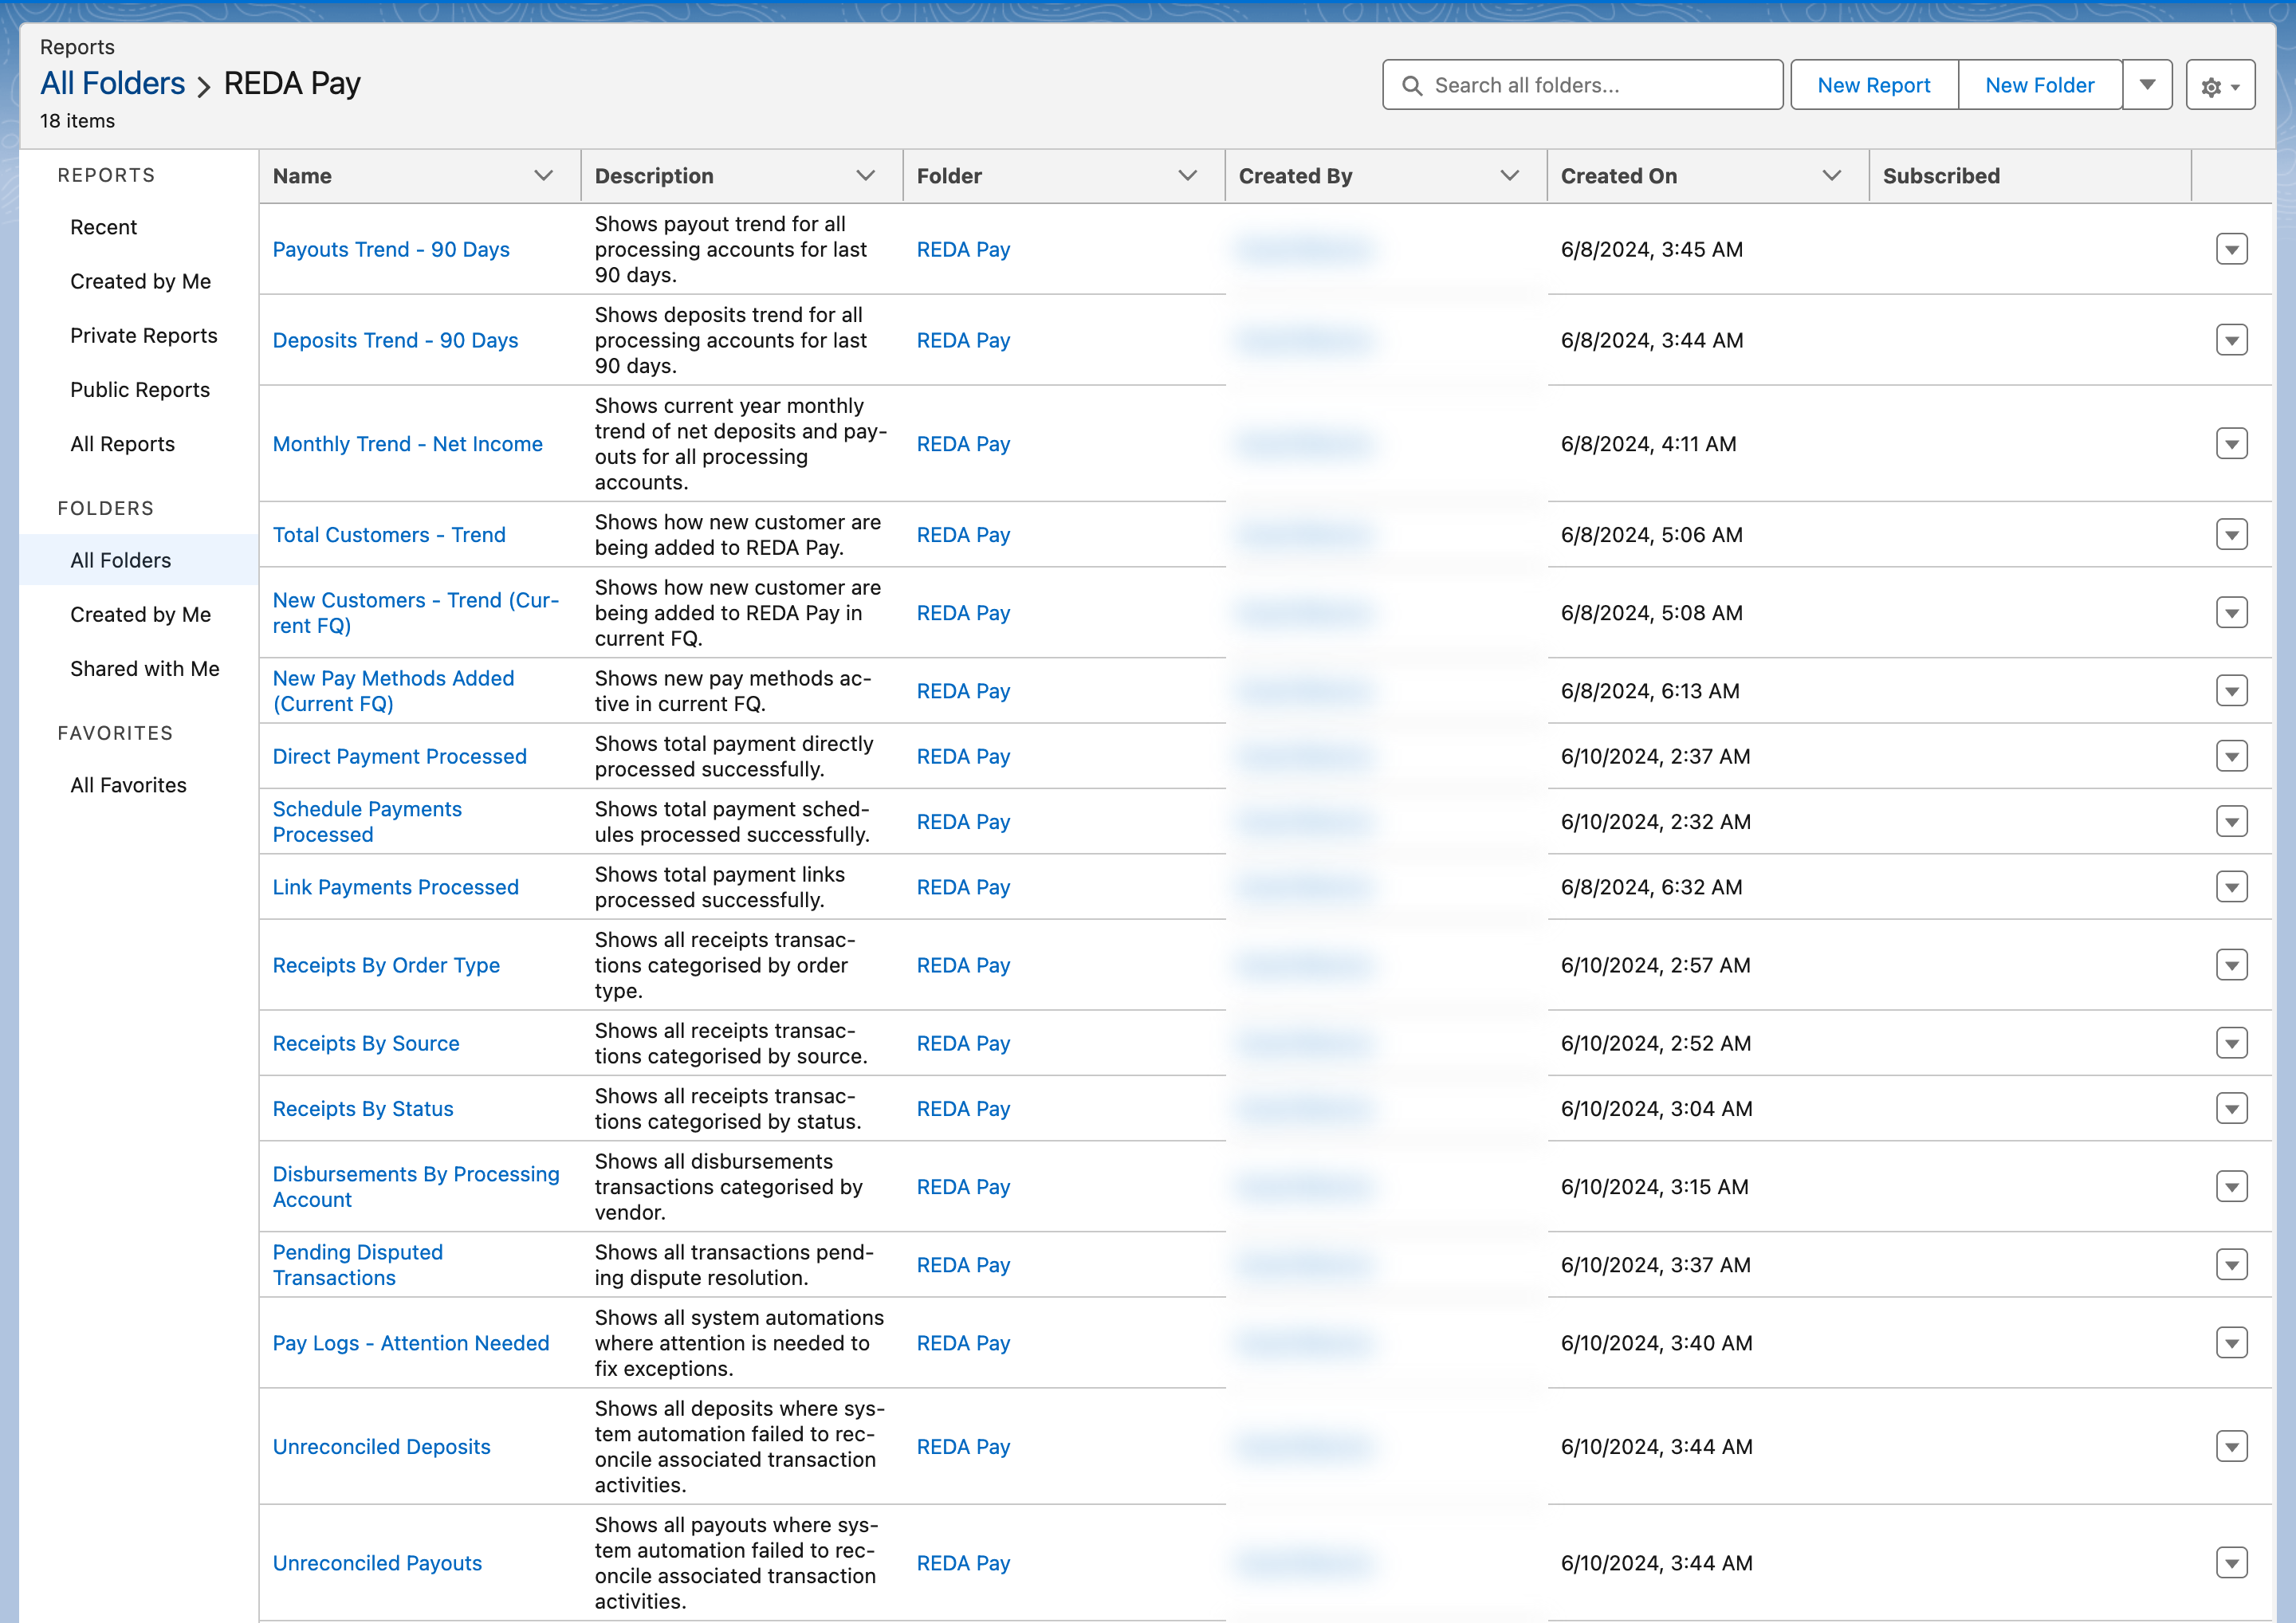Open Link Payments Processed report
The width and height of the screenshot is (2296, 1623).
point(396,888)
